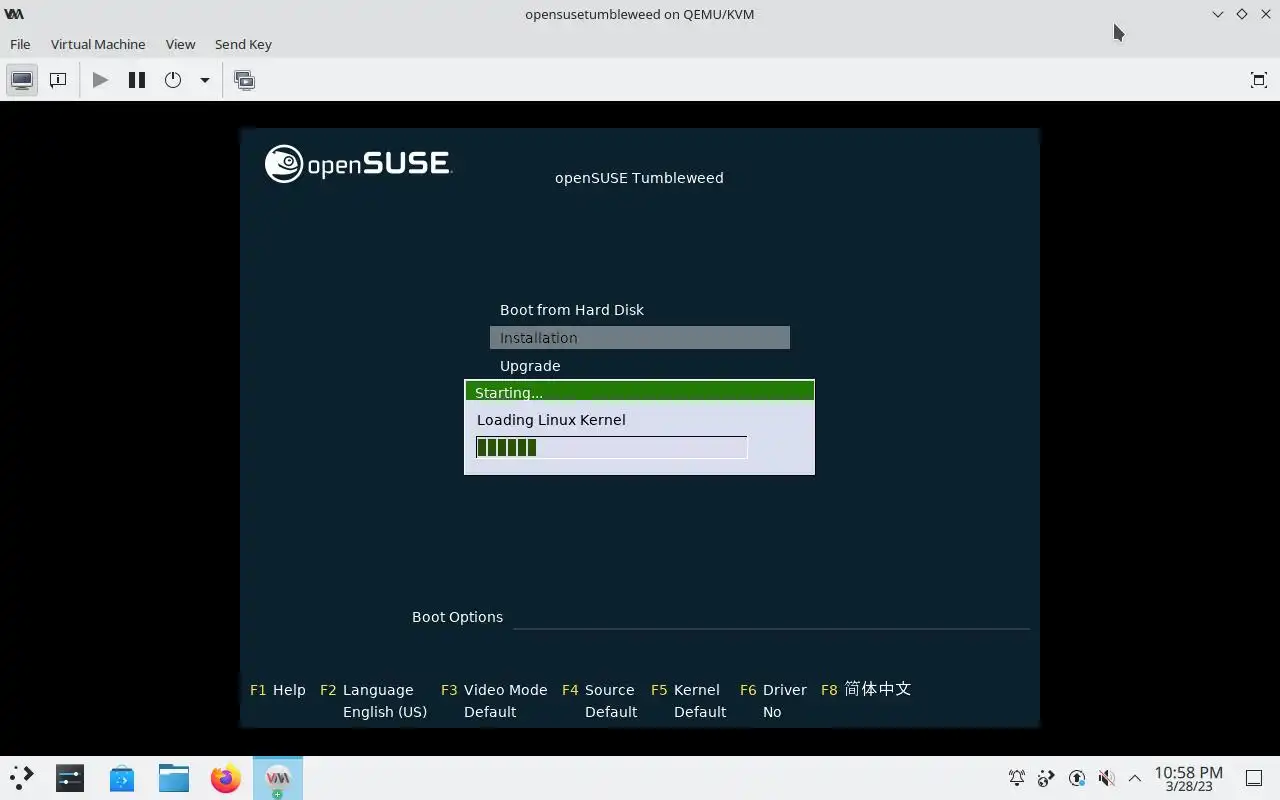1280x800 pixels.
Task: Launch Discover software center
Action: [x=122, y=778]
